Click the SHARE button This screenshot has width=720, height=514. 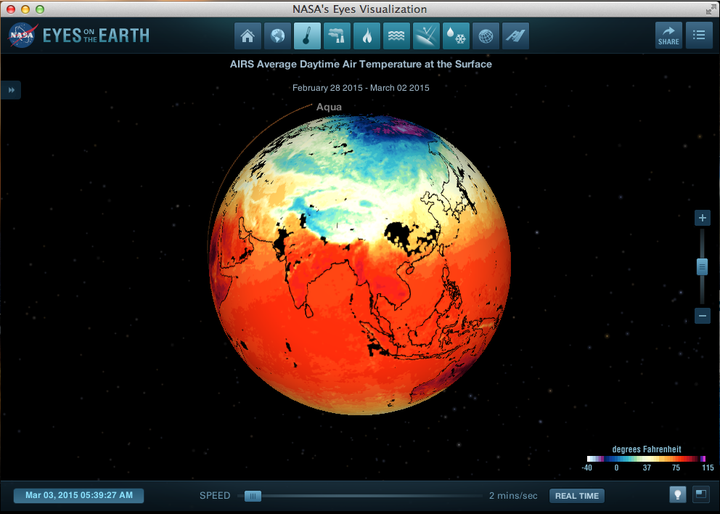[x=669, y=35]
